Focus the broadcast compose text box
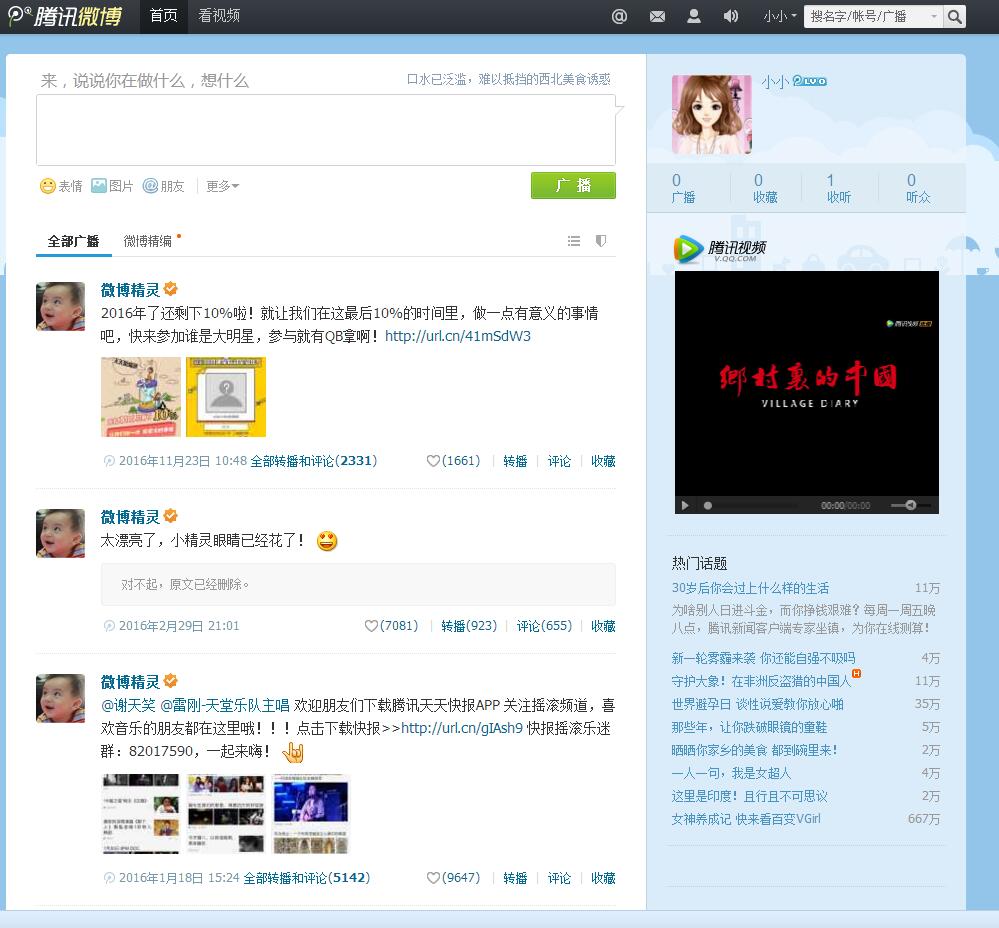The width and height of the screenshot is (999, 928). pyautogui.click(x=326, y=130)
